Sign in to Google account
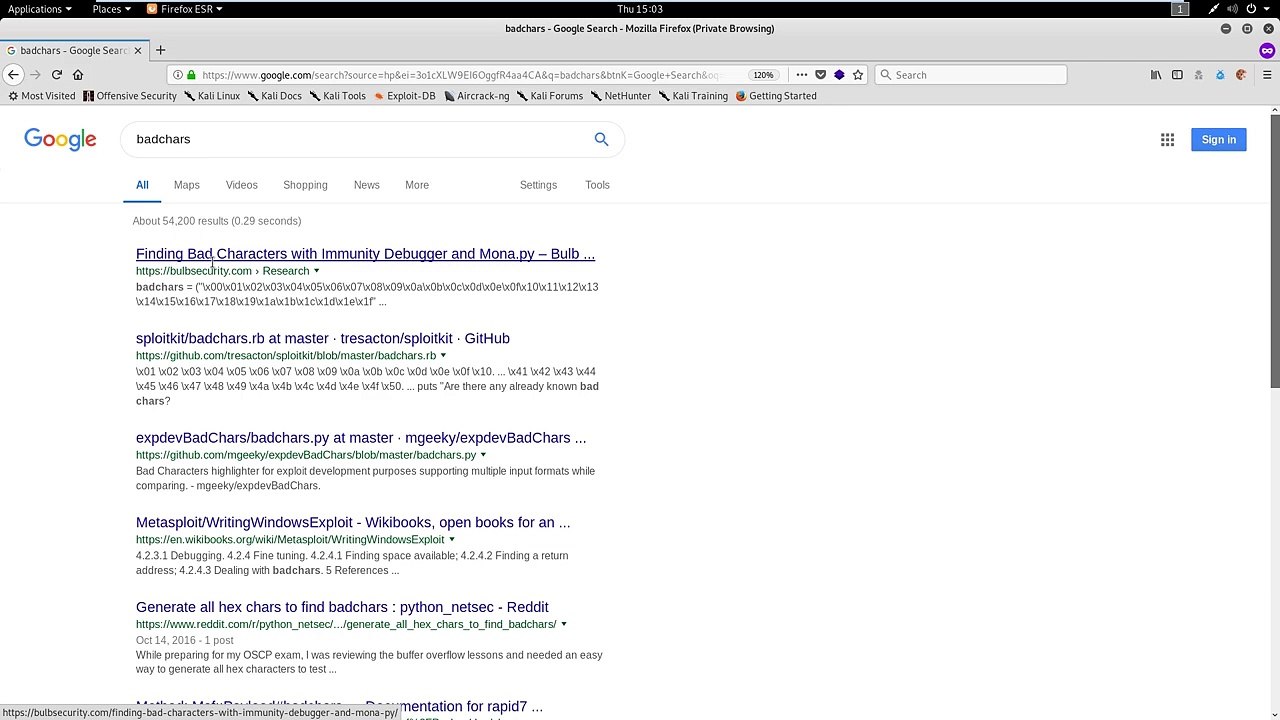1280x720 pixels. coord(1218,140)
